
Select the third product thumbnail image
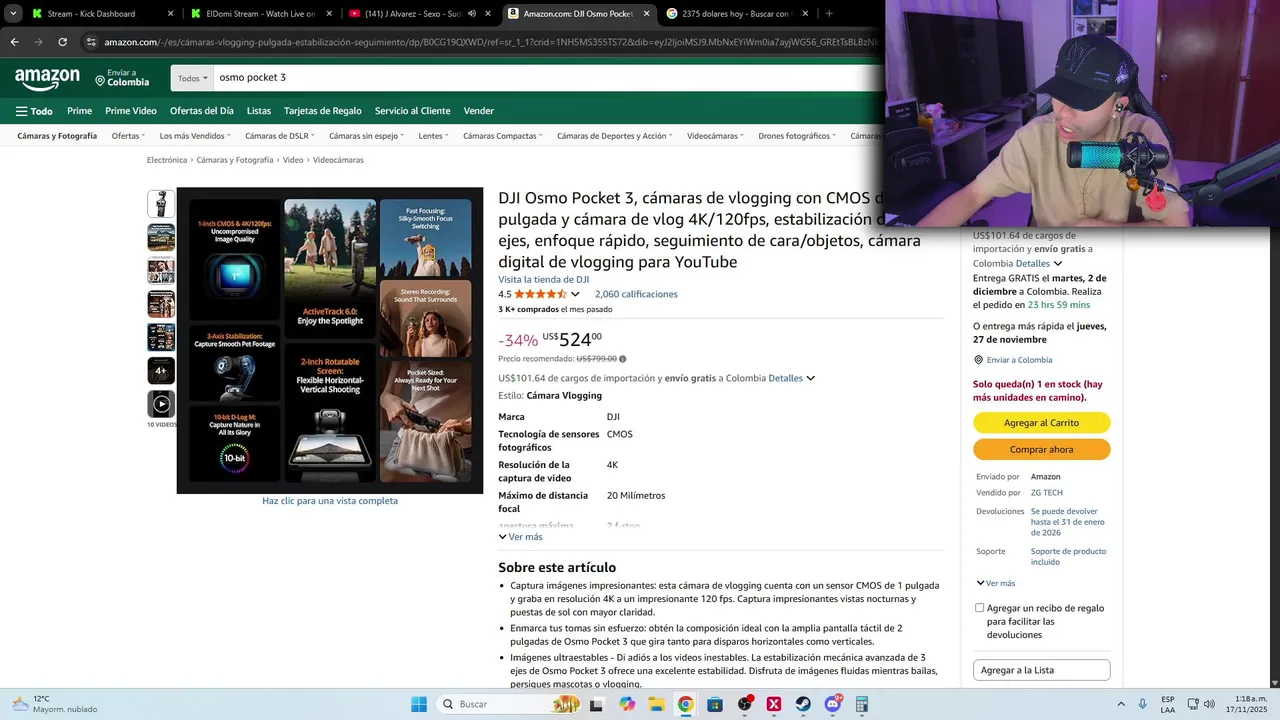[x=161, y=271]
